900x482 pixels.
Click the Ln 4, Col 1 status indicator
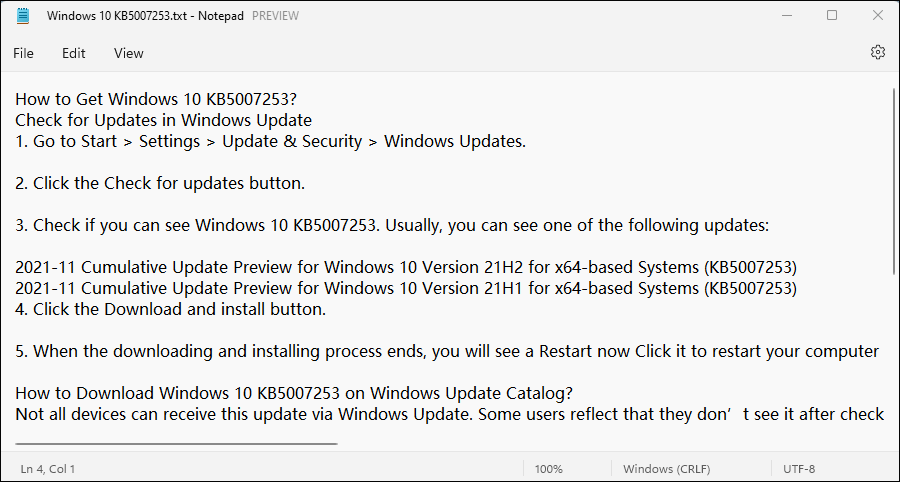click(48, 468)
